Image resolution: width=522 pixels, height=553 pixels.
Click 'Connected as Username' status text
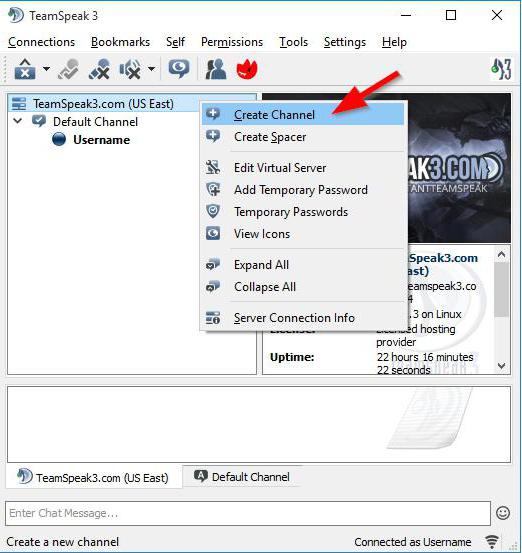tap(413, 542)
